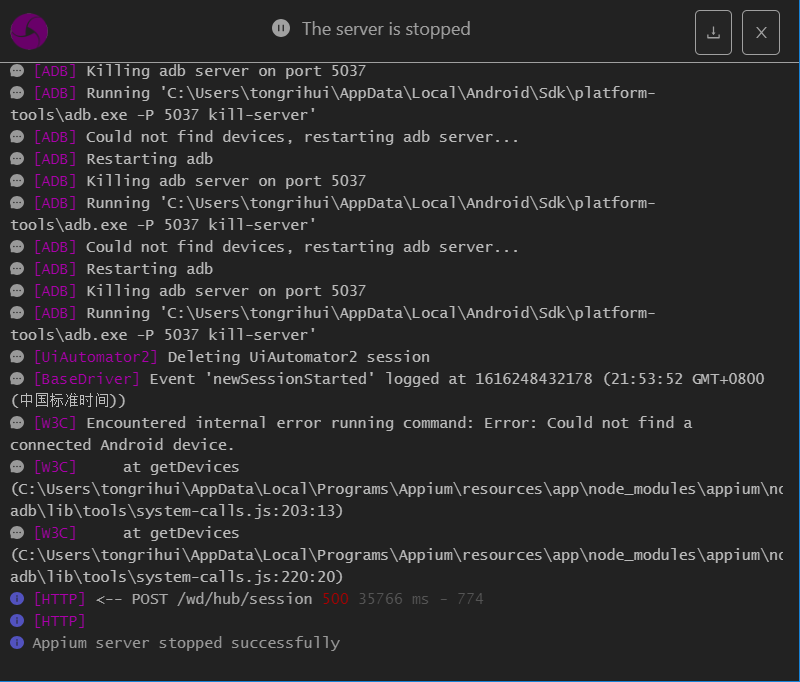The height and width of the screenshot is (682, 800).
Task: Click the 'POST /wd/hub/session 500' HTTP line
Action: (247, 598)
